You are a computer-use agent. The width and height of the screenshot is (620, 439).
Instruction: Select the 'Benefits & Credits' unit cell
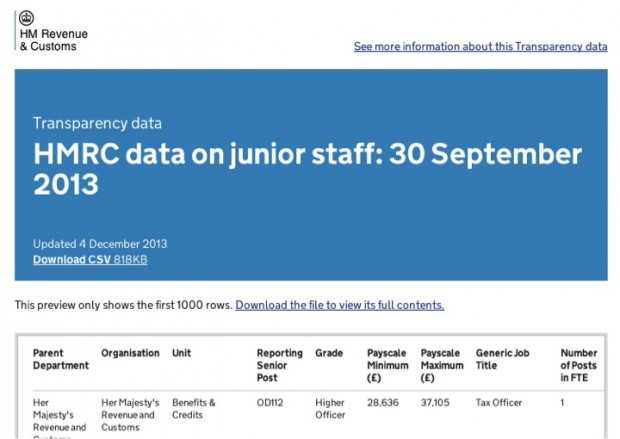coord(194,409)
